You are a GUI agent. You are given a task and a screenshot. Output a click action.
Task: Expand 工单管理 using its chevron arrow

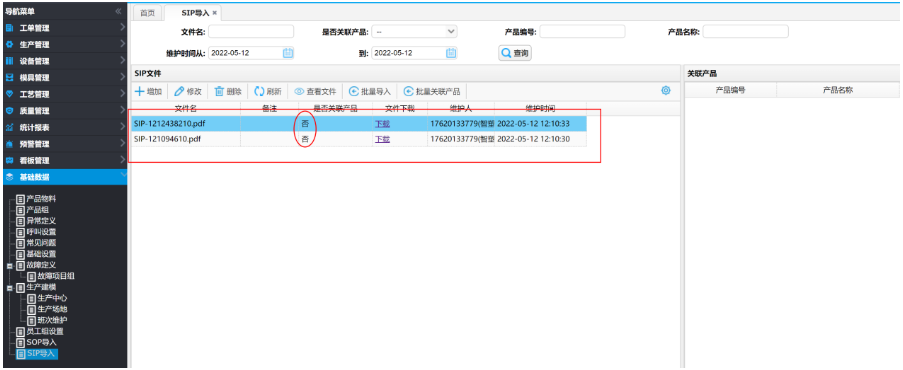(122, 28)
